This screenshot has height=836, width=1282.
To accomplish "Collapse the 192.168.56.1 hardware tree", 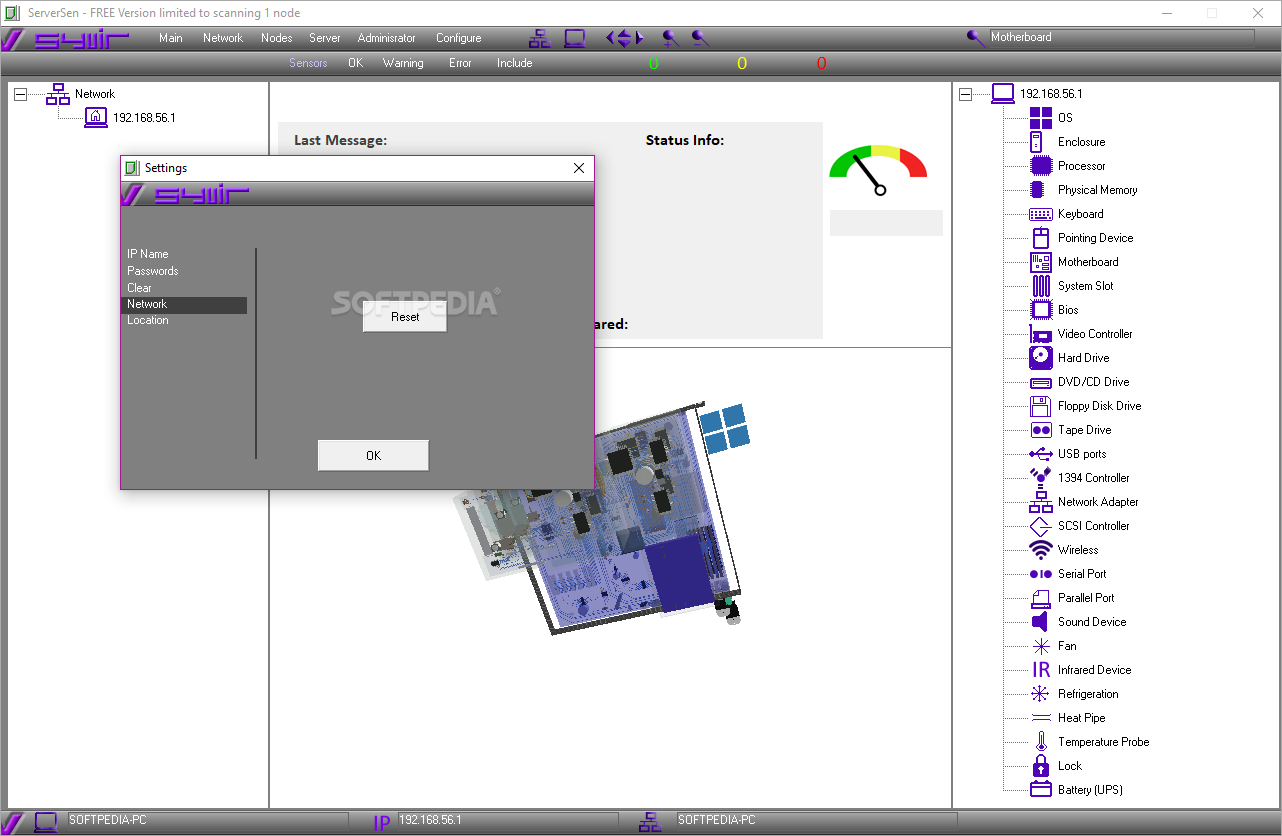I will [x=965, y=94].
